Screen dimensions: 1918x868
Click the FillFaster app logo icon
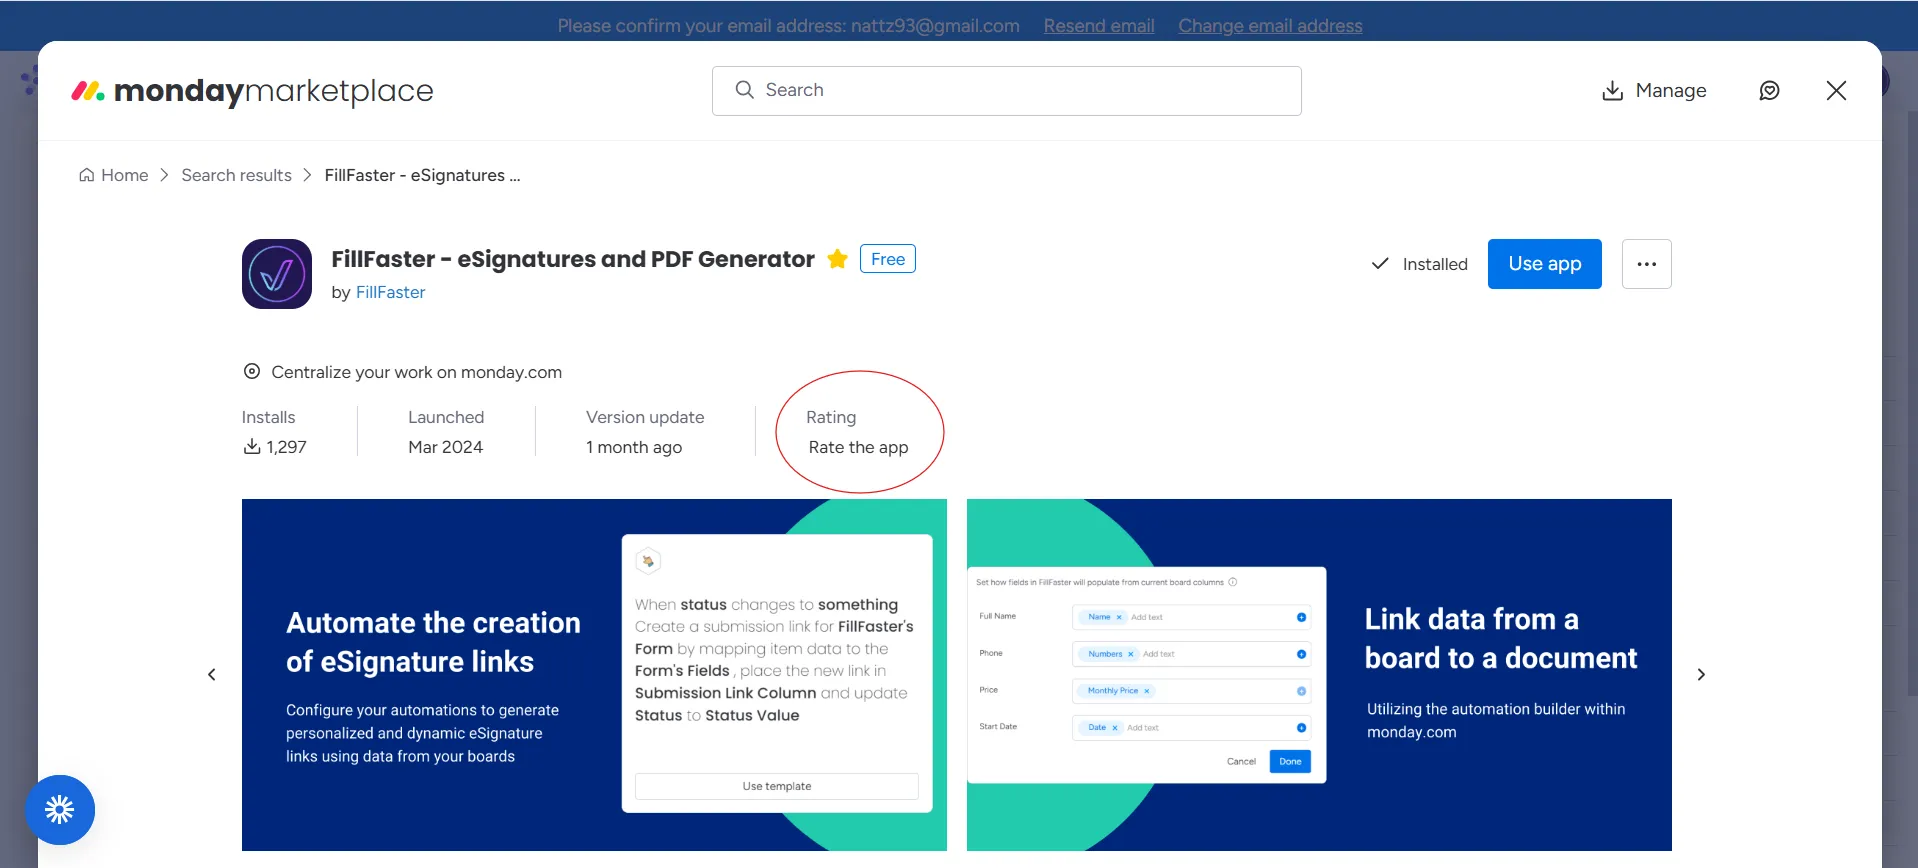pyautogui.click(x=276, y=274)
